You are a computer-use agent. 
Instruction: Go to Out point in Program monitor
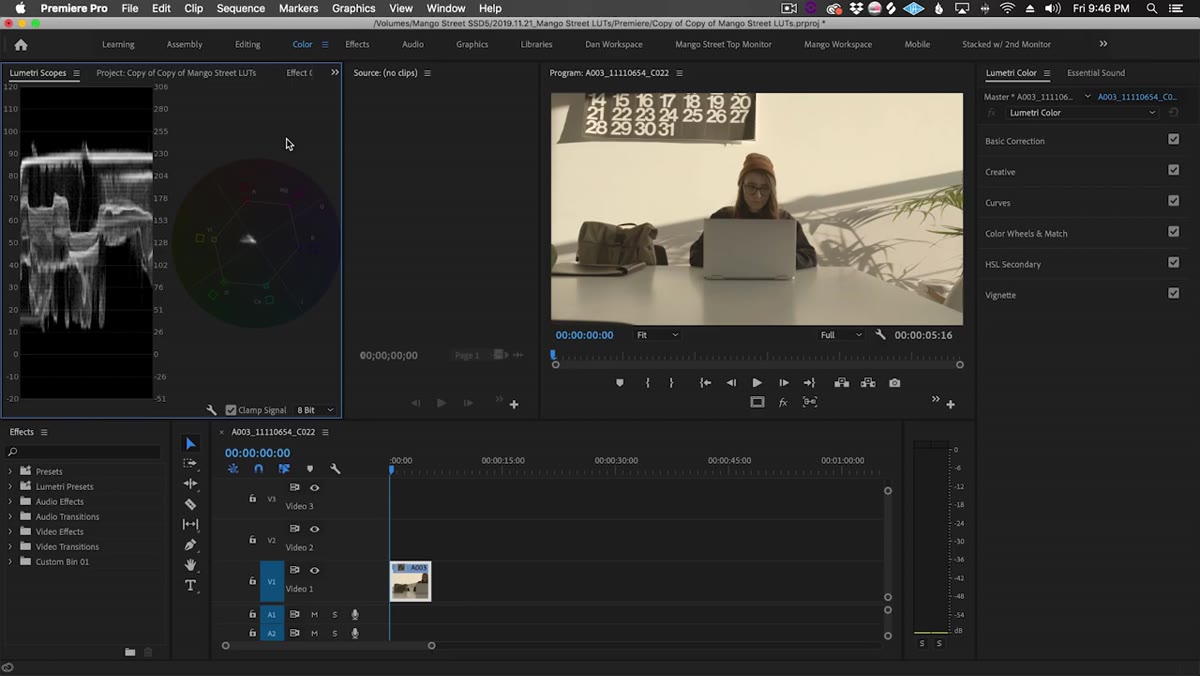point(809,383)
